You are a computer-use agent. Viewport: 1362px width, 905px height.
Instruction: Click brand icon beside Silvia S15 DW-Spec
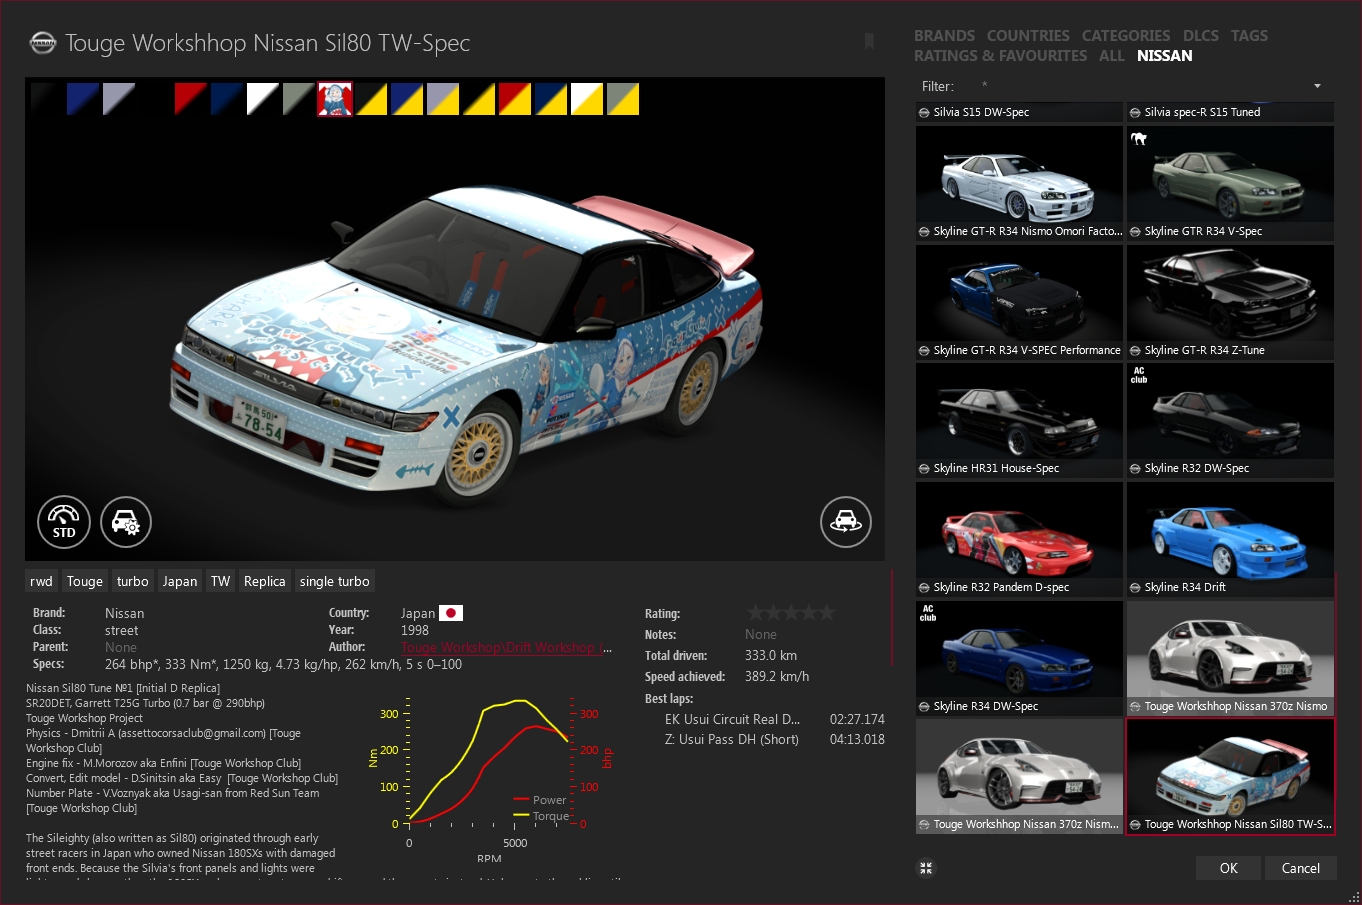(924, 113)
